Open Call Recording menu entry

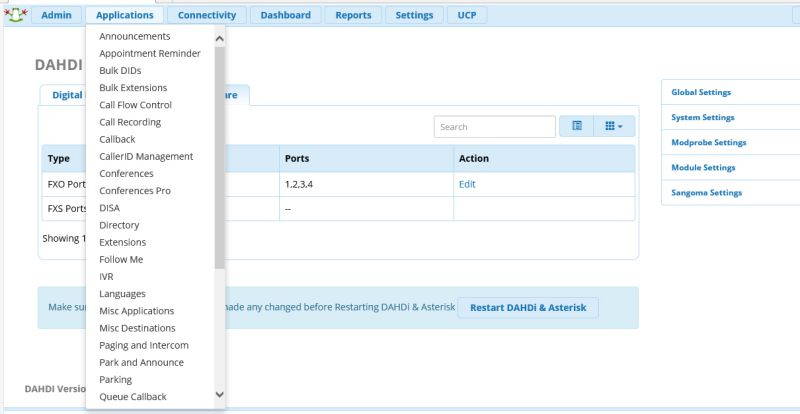click(x=130, y=122)
